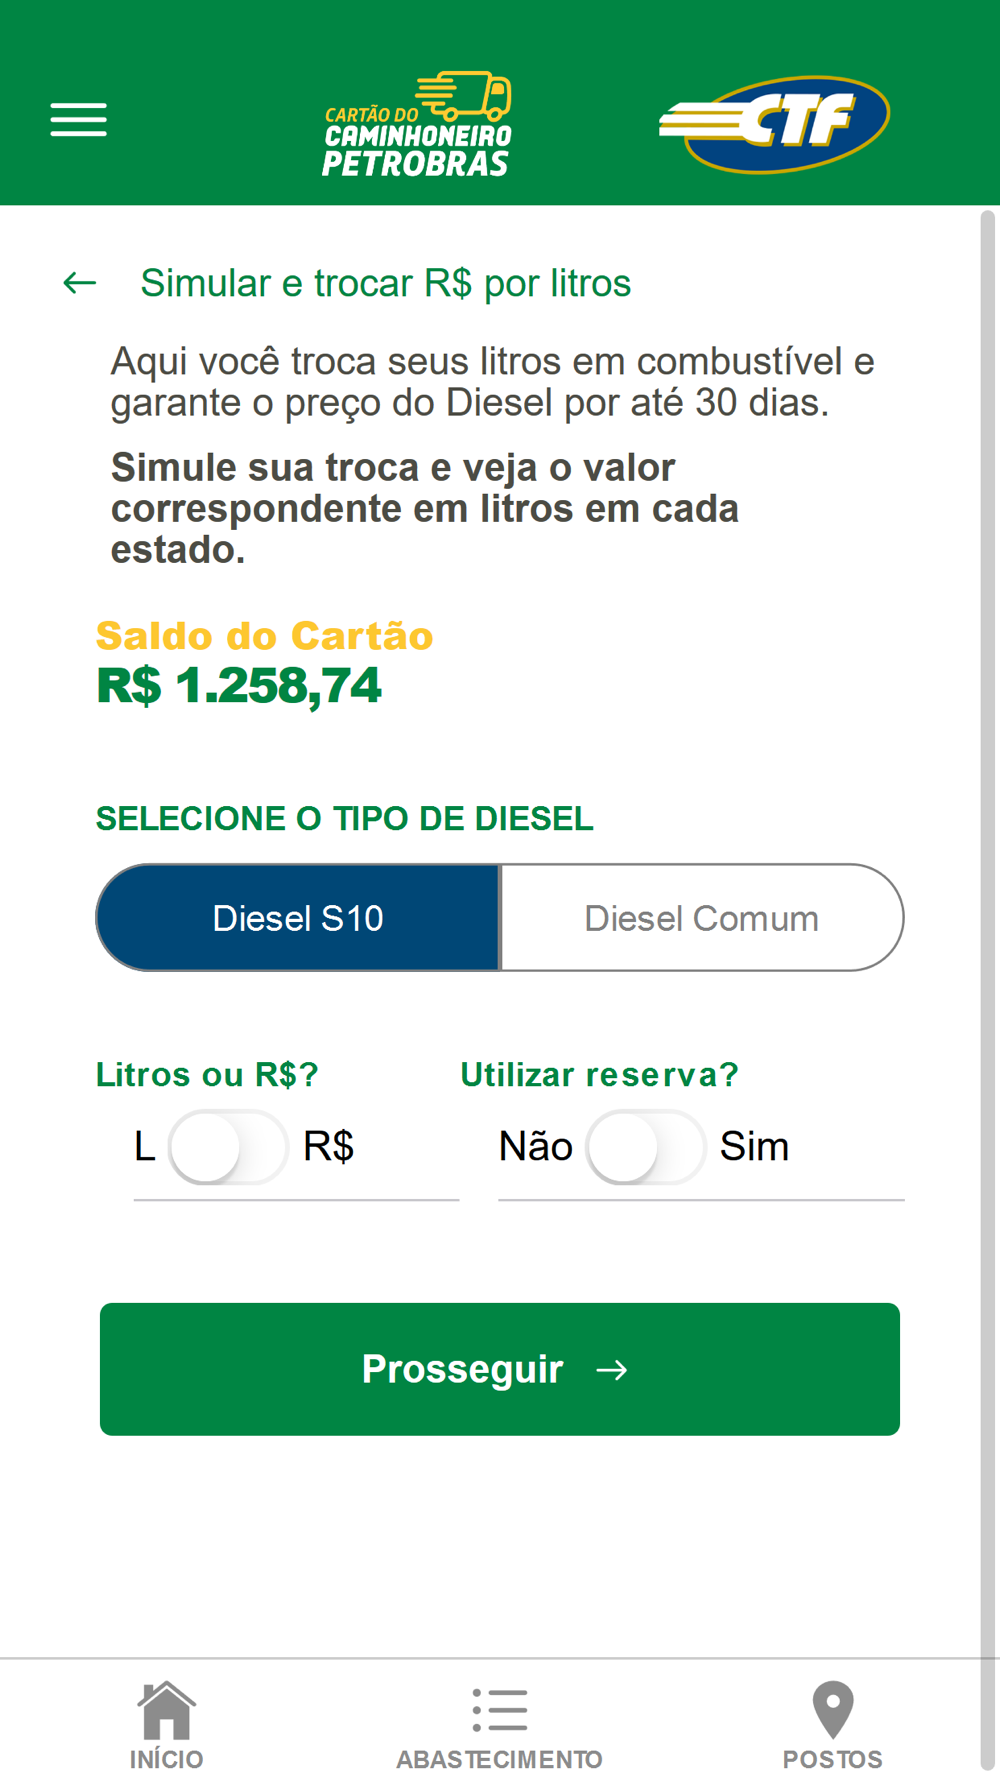Click the arrow on the Prosseguir button
This screenshot has width=1000, height=1778.
(x=612, y=1370)
